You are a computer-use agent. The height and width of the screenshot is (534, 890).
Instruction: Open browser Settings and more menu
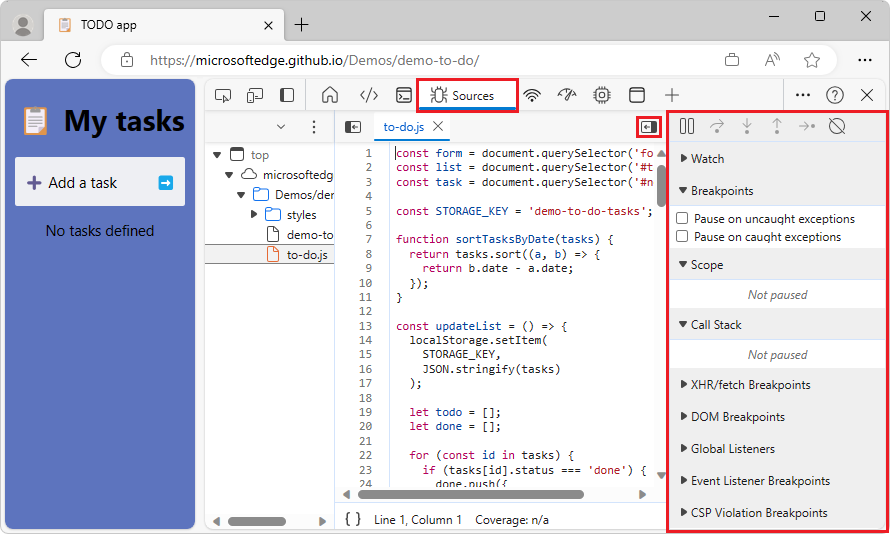pos(864,60)
